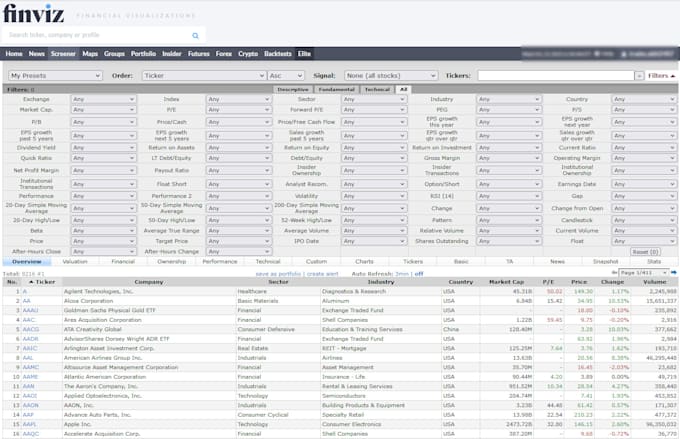Click the Reset (0) button

pyautogui.click(x=646, y=252)
